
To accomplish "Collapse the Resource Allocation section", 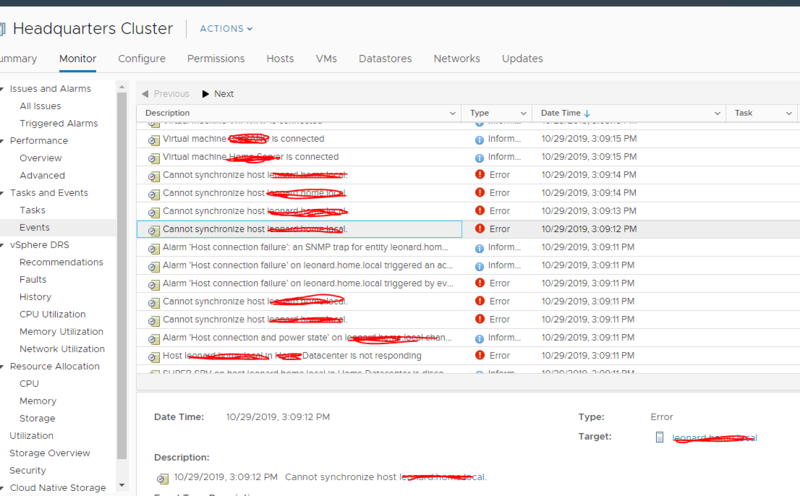I will point(2,366).
